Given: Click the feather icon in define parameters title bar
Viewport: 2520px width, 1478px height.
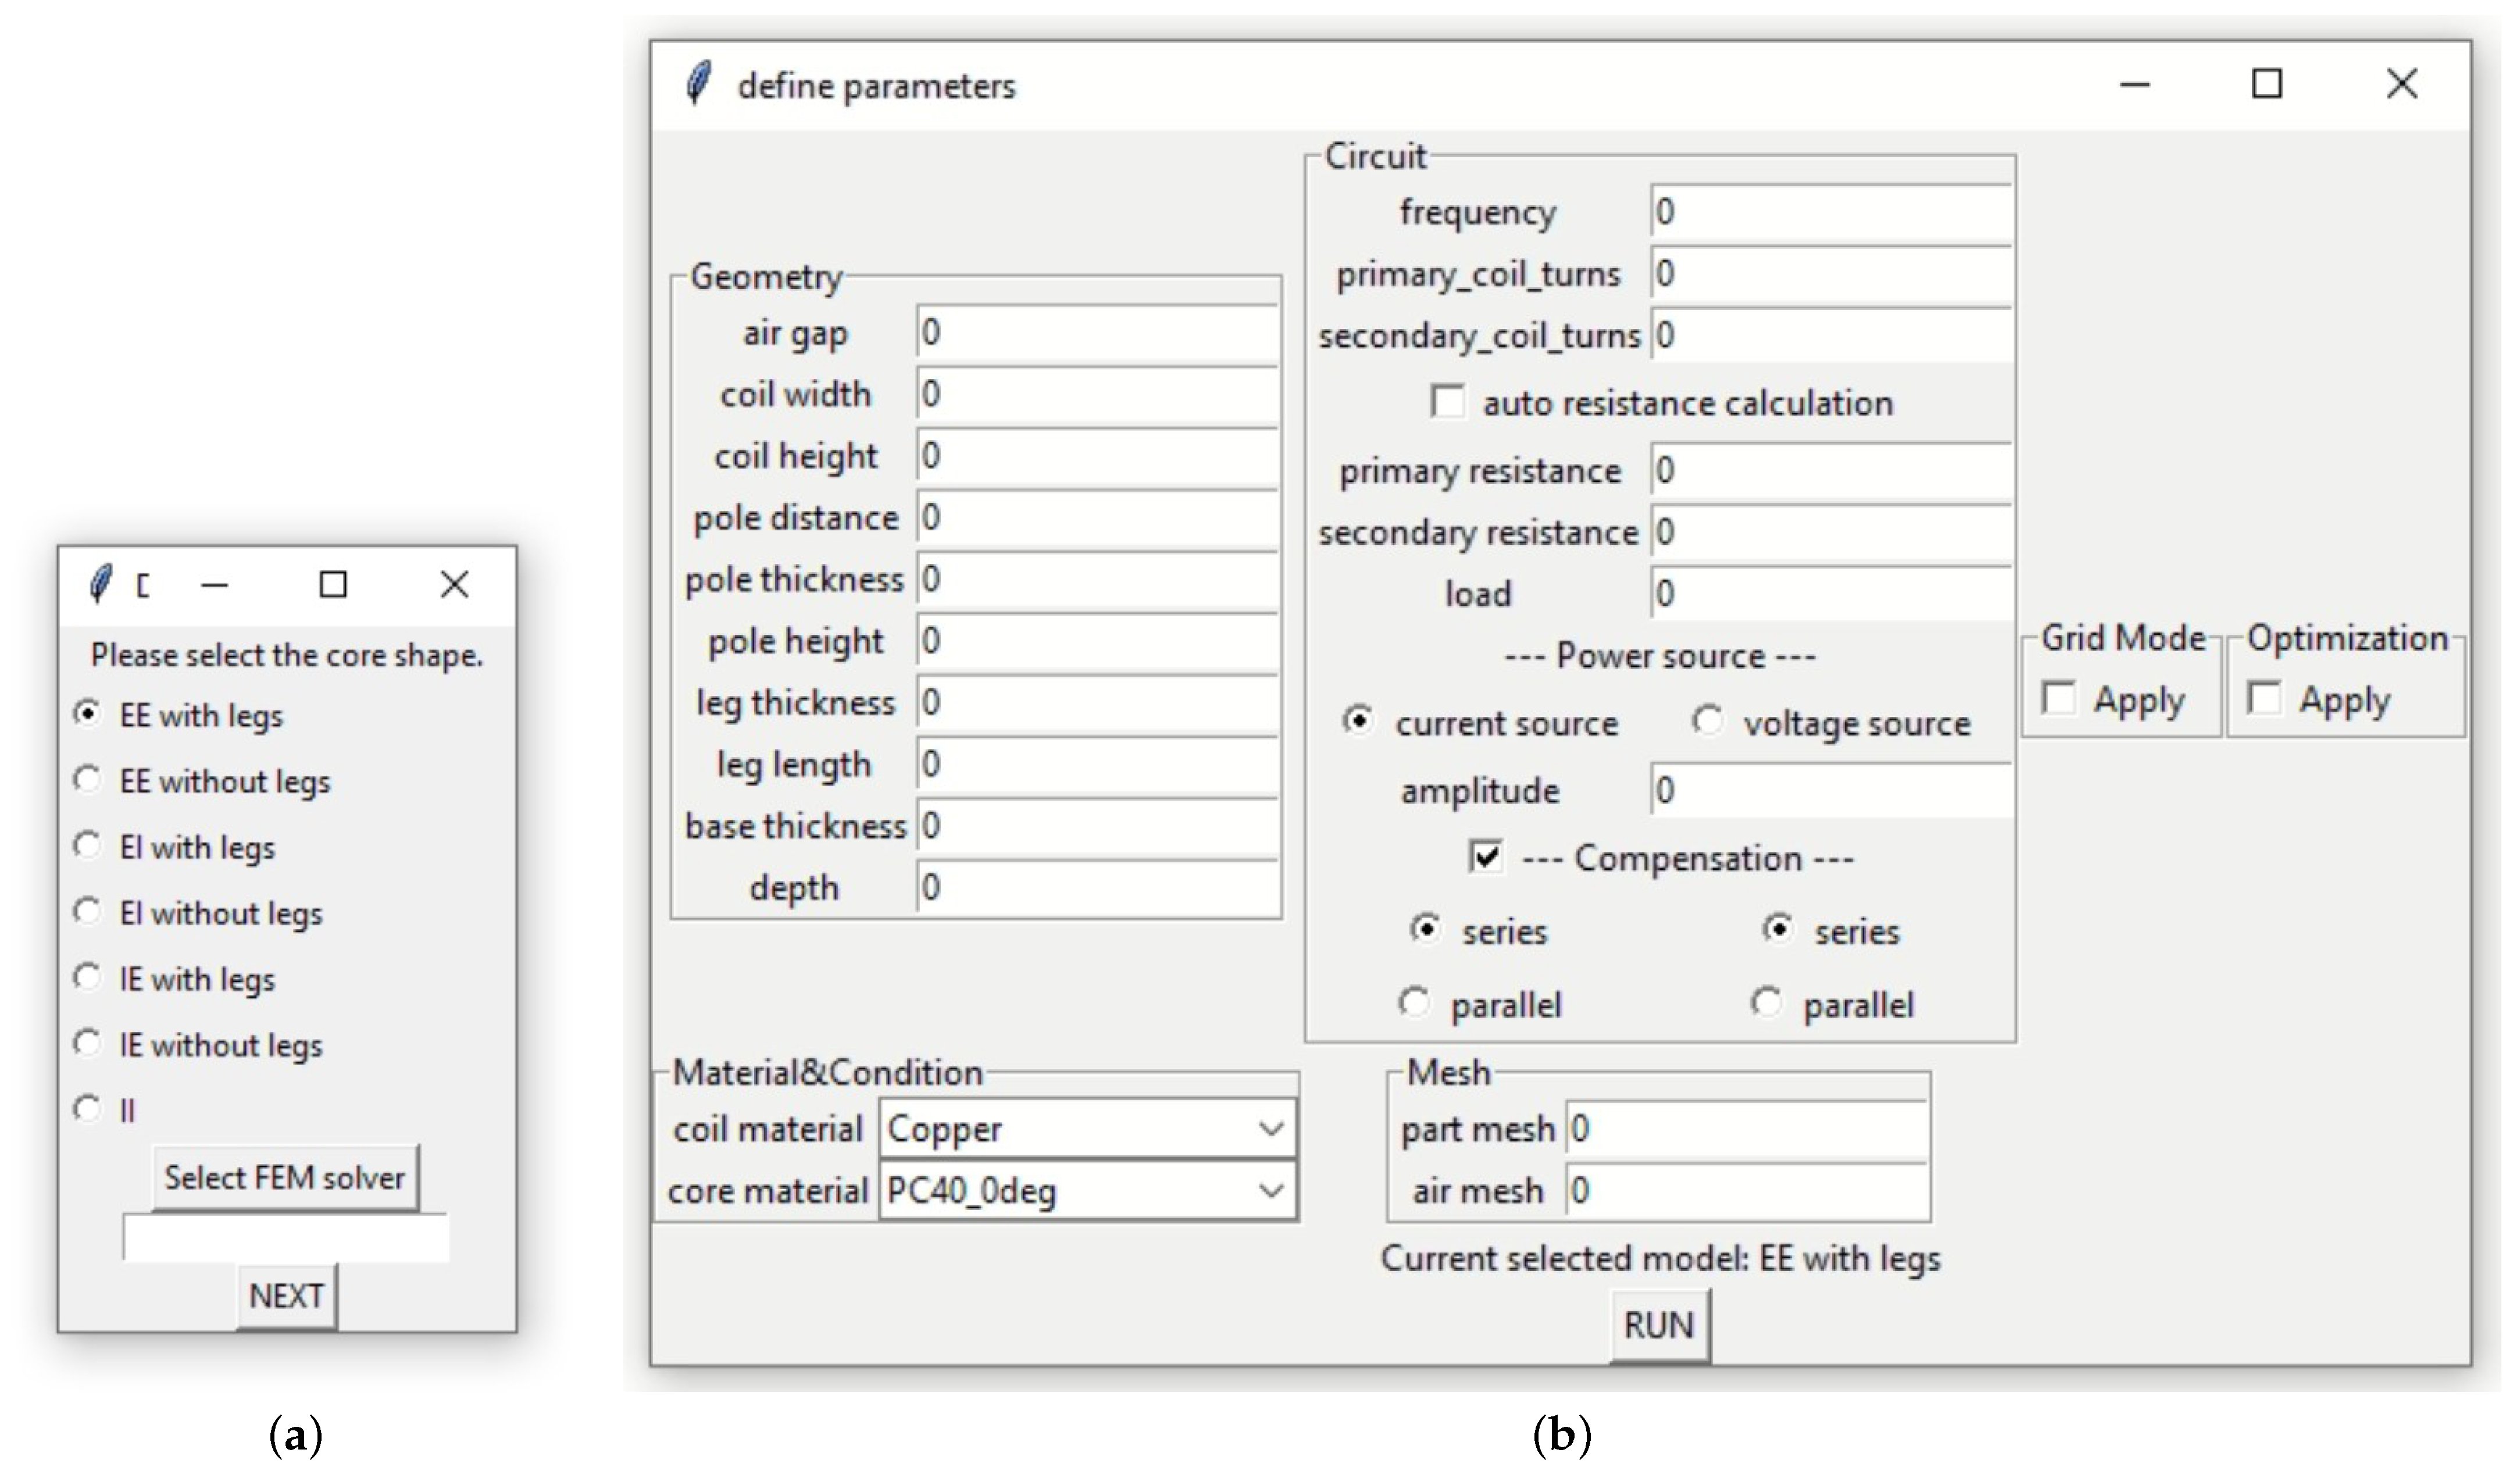Looking at the screenshot, I should [699, 83].
